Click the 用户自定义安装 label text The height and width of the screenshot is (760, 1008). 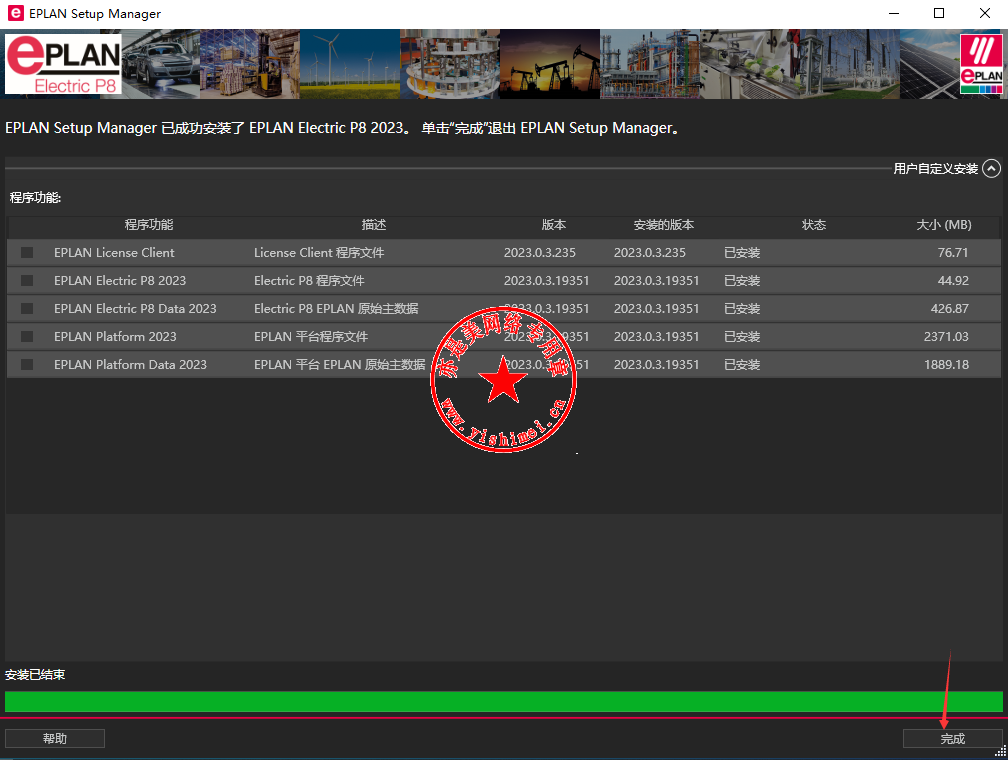935,168
